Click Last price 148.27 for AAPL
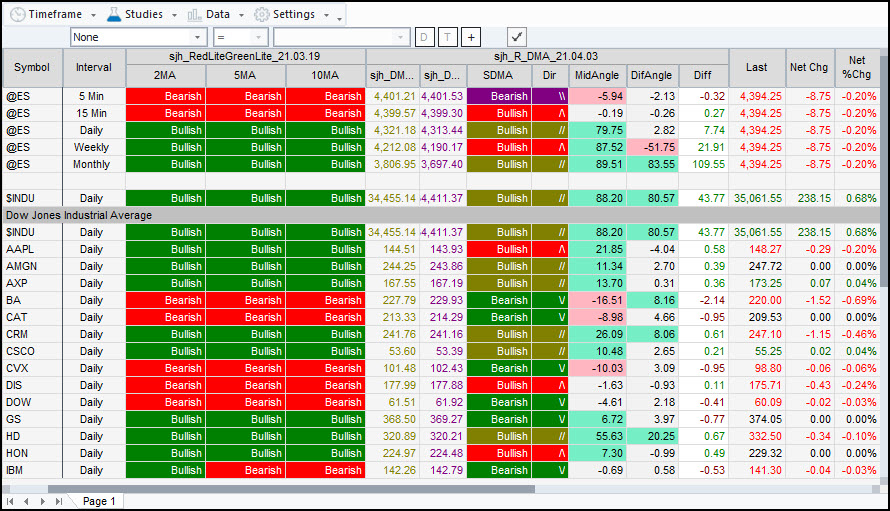 [x=757, y=249]
